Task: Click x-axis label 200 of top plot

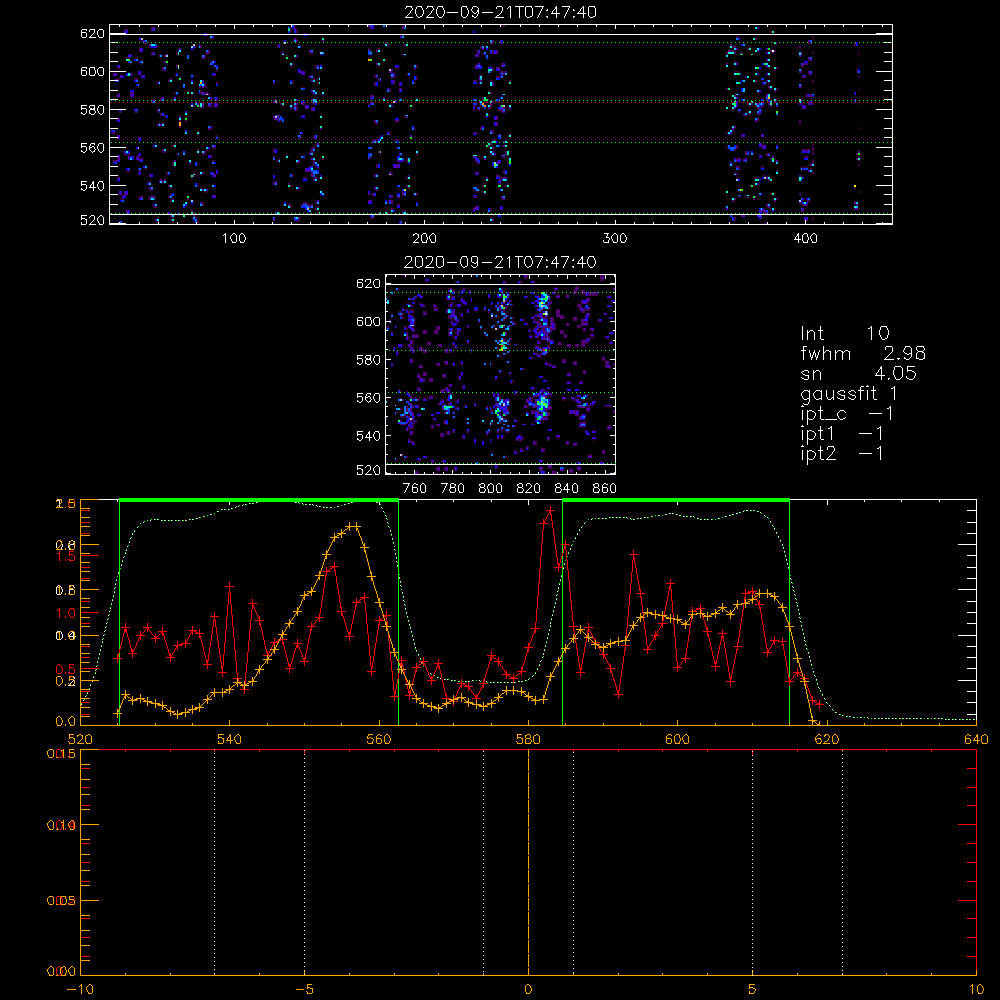Action: (424, 239)
